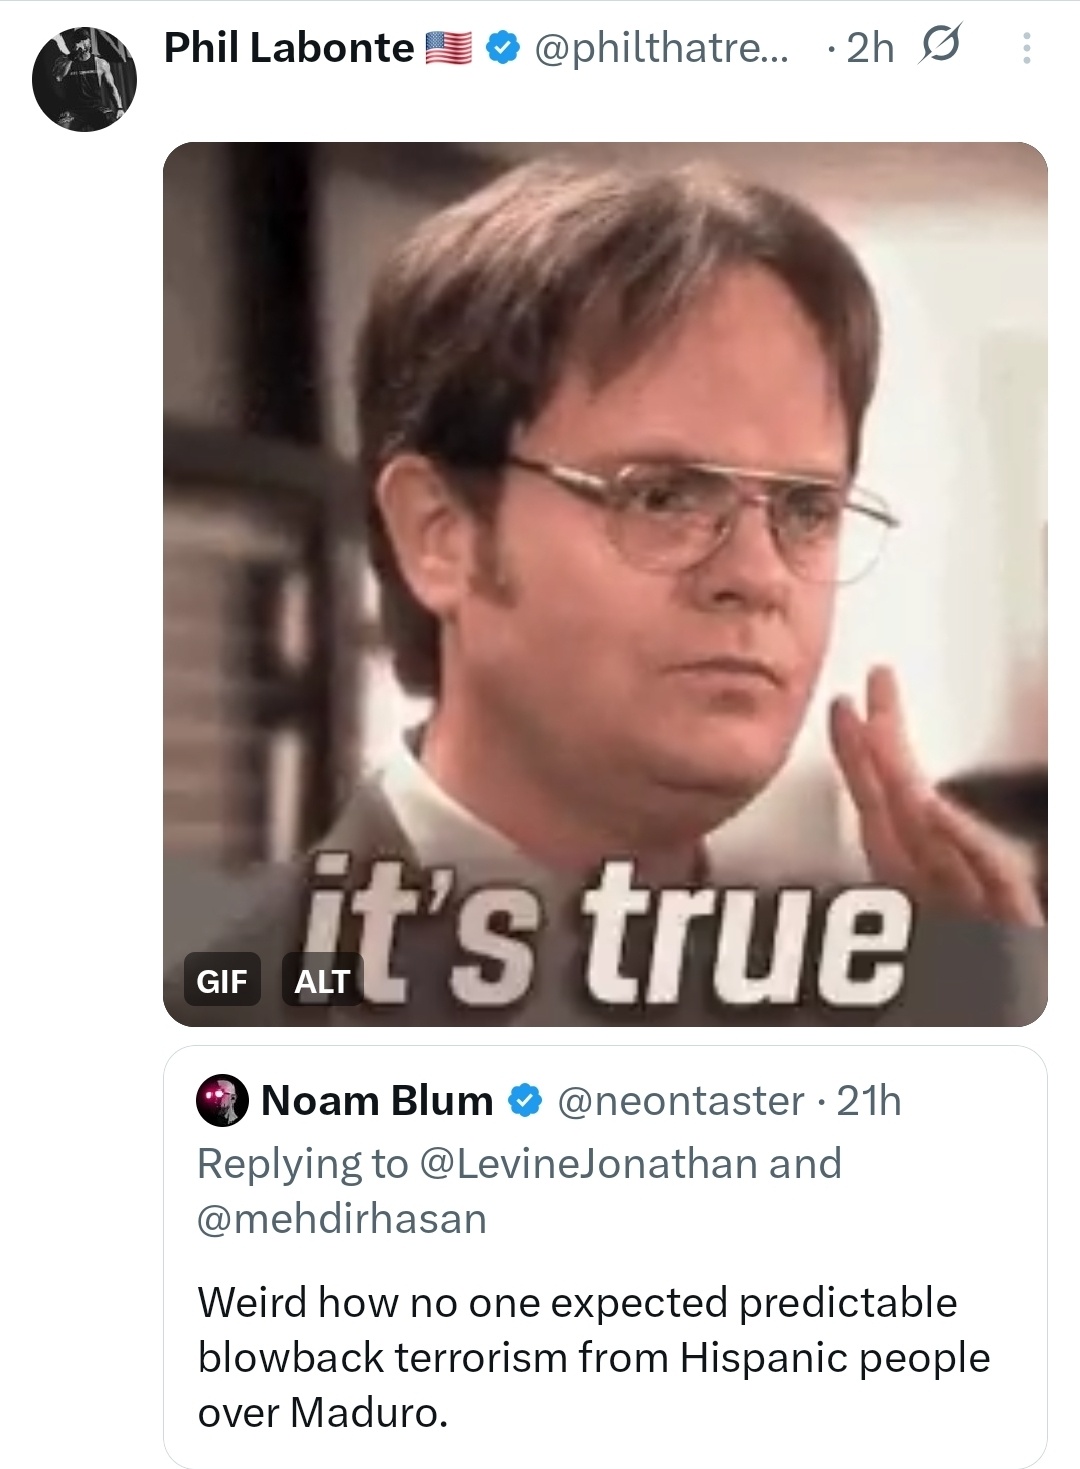The width and height of the screenshot is (1080, 1469).
Task: Open Noam Blum's small profile avatar
Action: (x=222, y=1101)
